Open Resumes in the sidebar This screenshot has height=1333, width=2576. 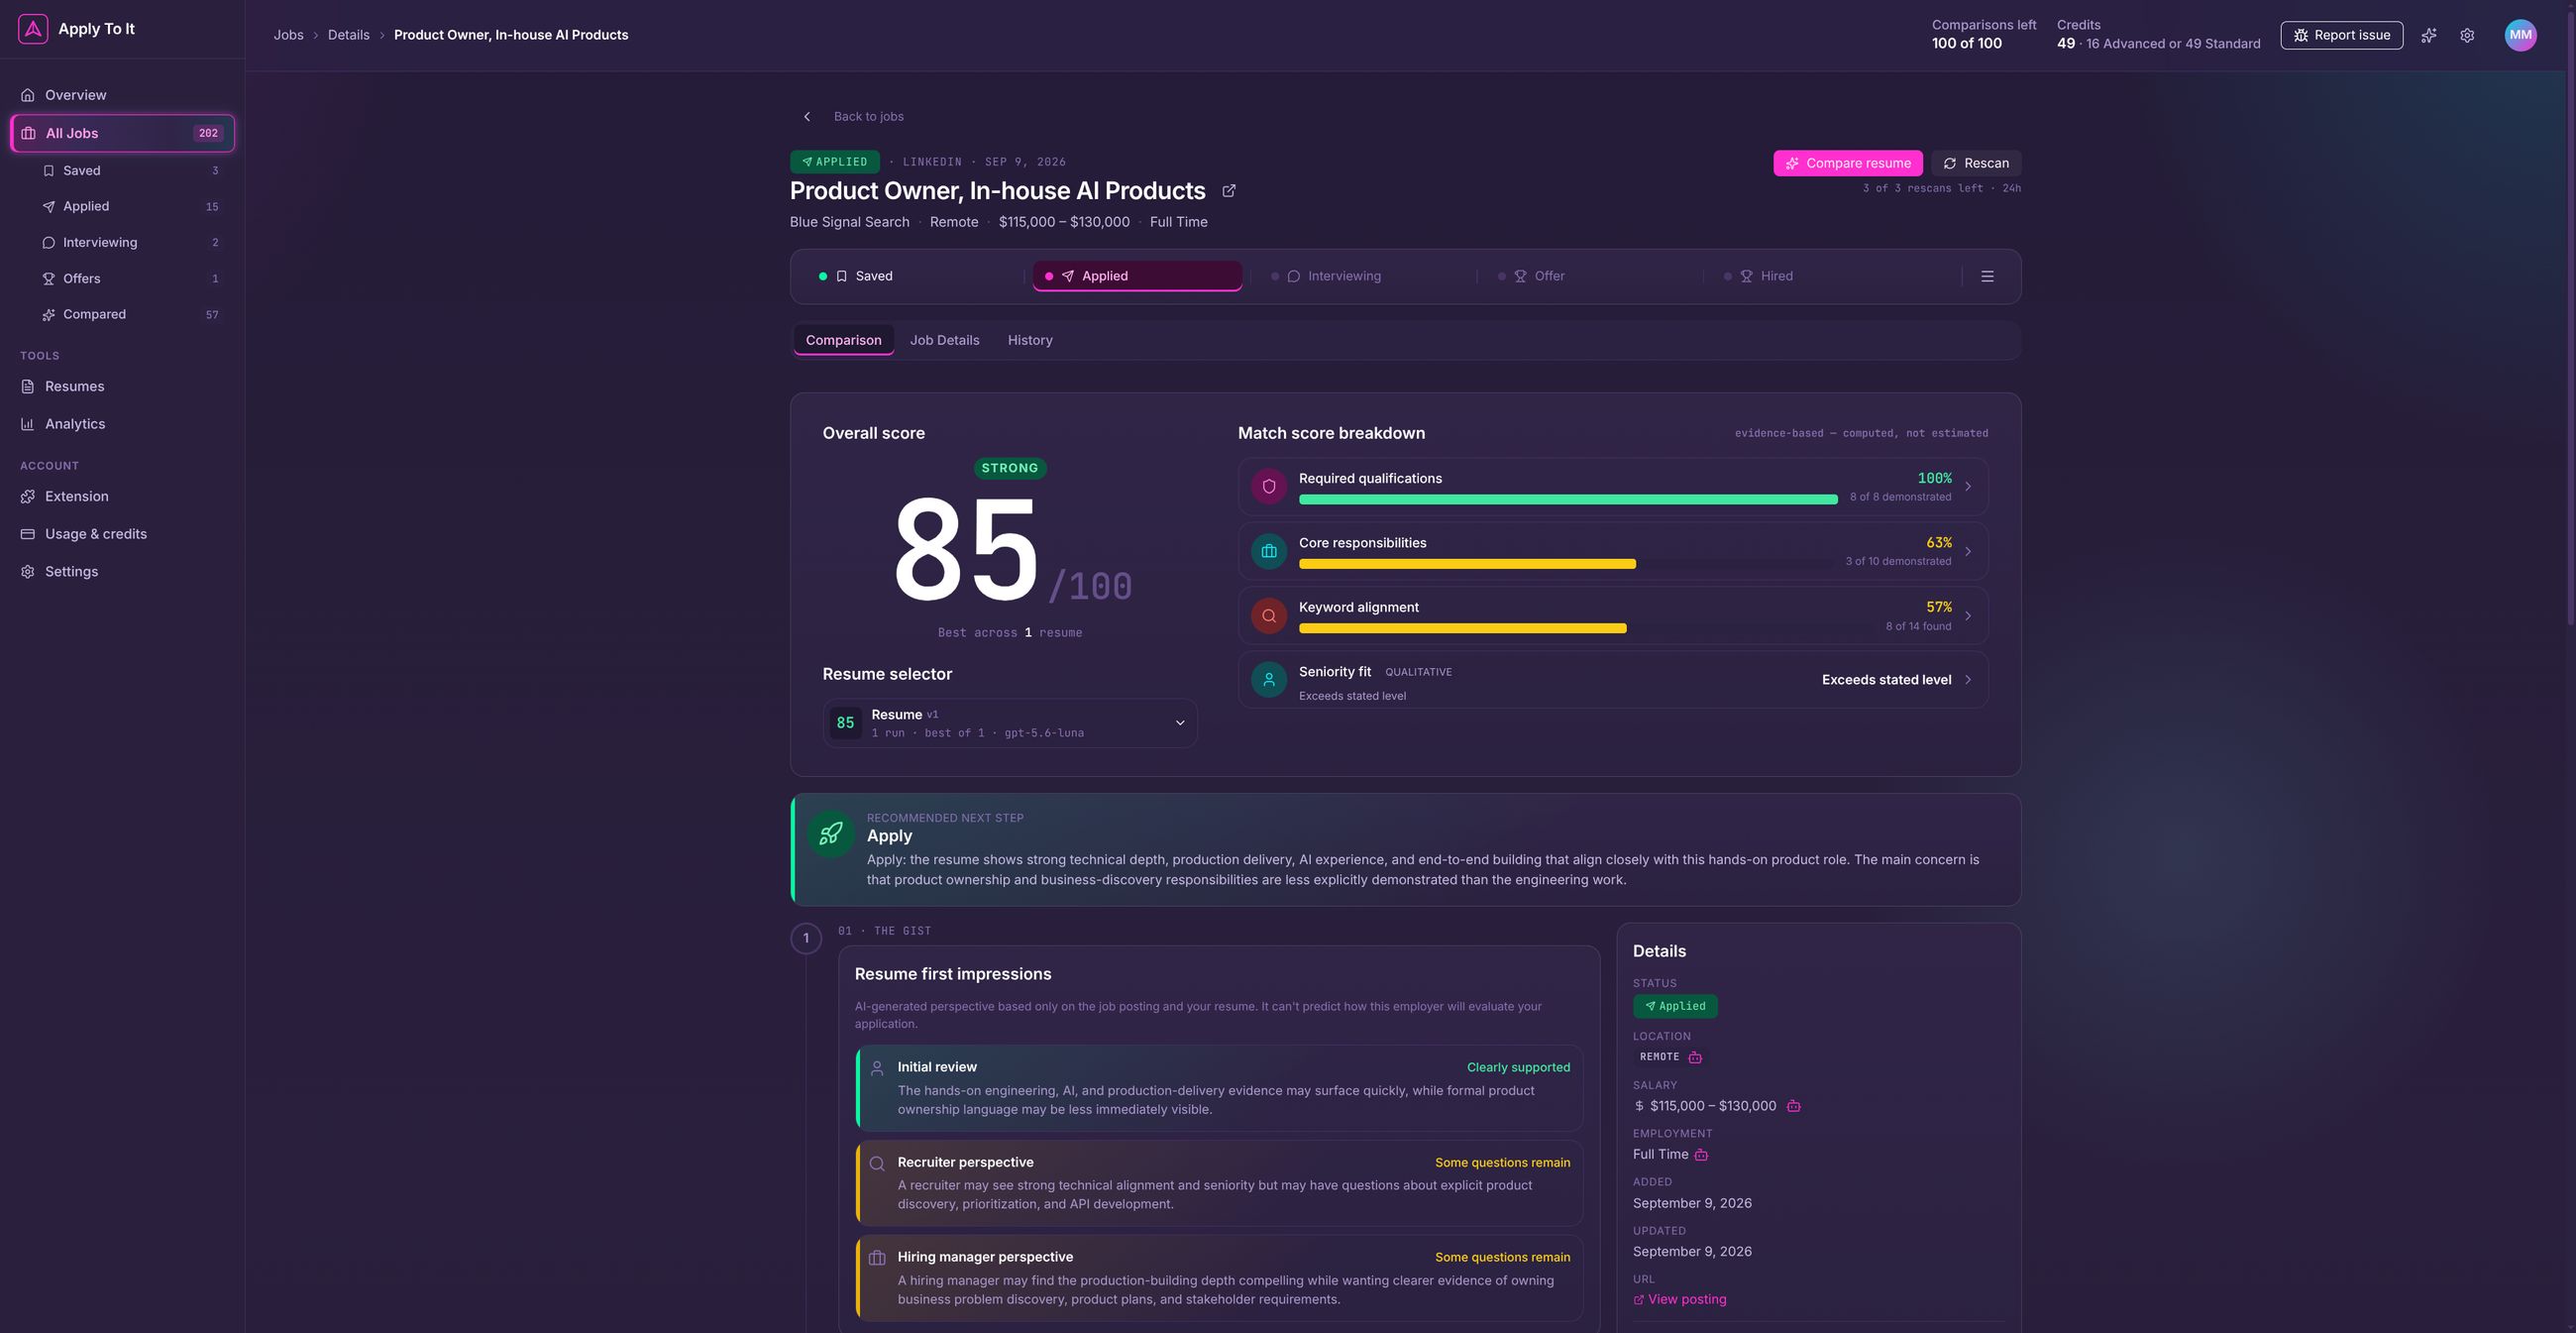(122, 386)
